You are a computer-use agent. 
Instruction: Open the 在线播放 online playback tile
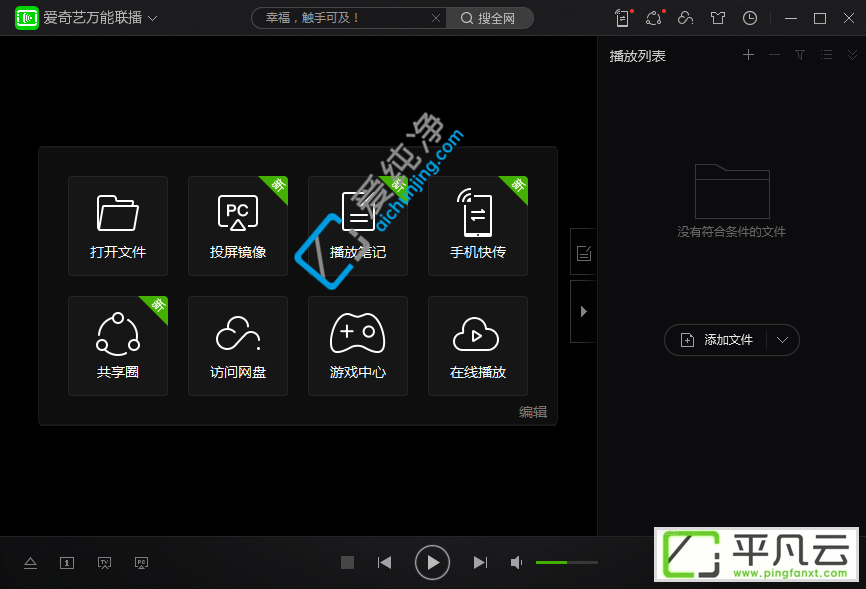478,346
